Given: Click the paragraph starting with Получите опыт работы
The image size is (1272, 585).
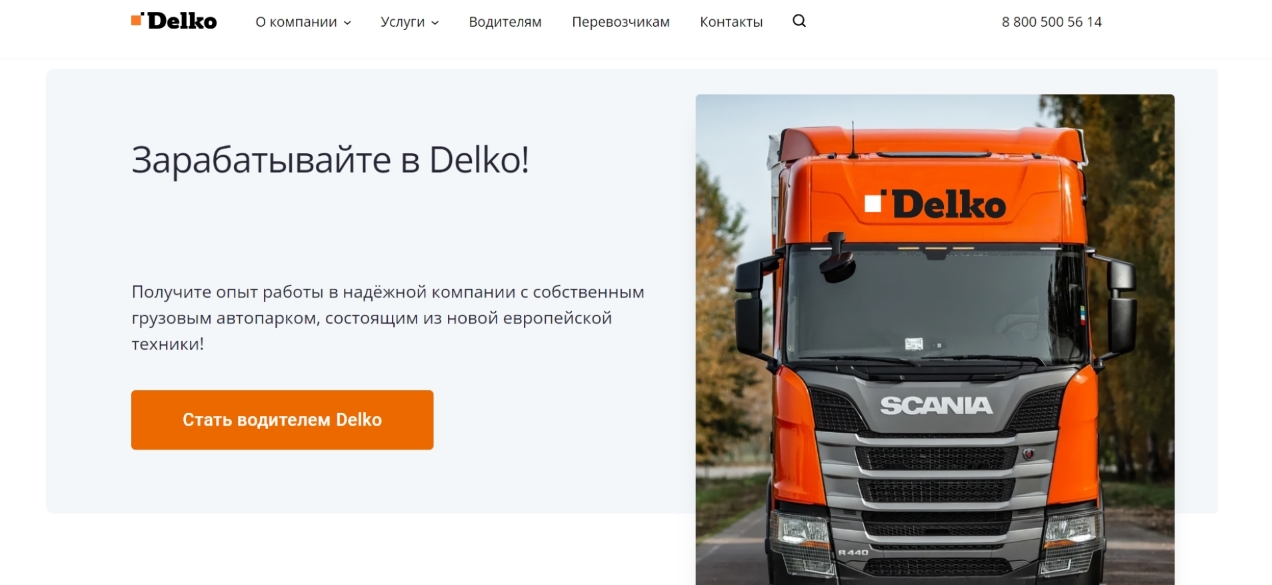Looking at the screenshot, I should click(x=388, y=318).
